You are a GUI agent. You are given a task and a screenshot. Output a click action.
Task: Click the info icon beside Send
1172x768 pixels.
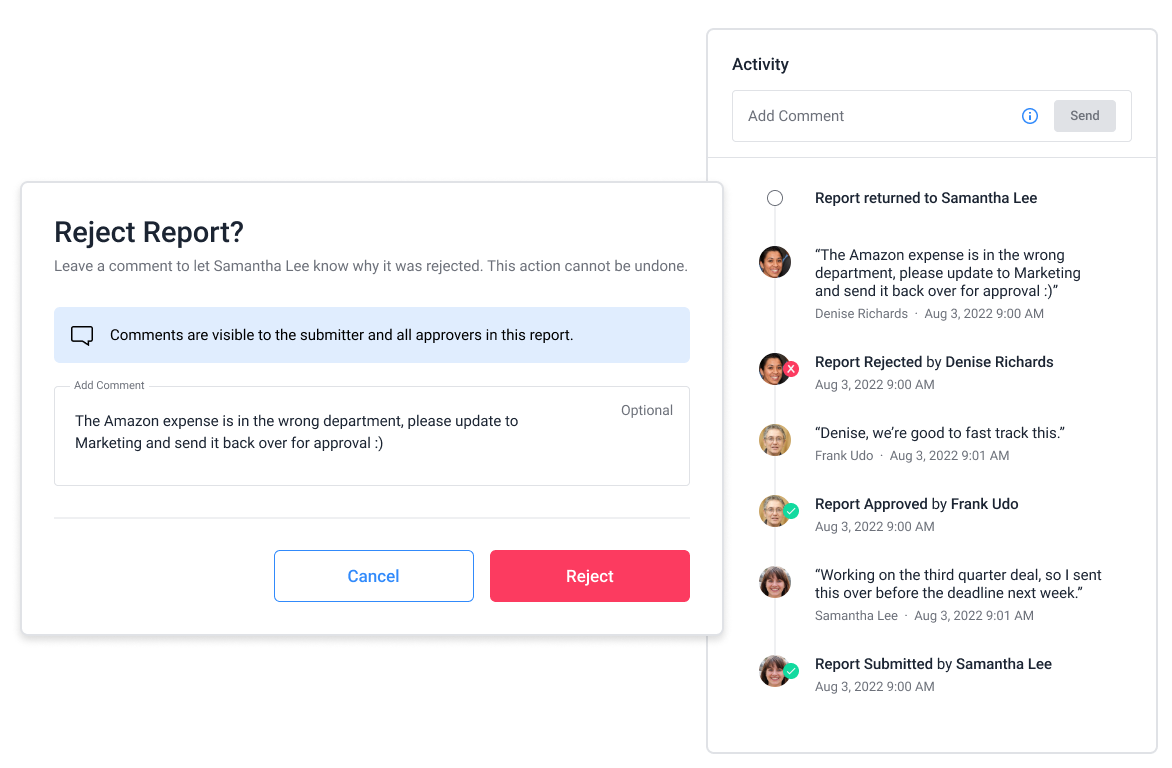[1030, 116]
